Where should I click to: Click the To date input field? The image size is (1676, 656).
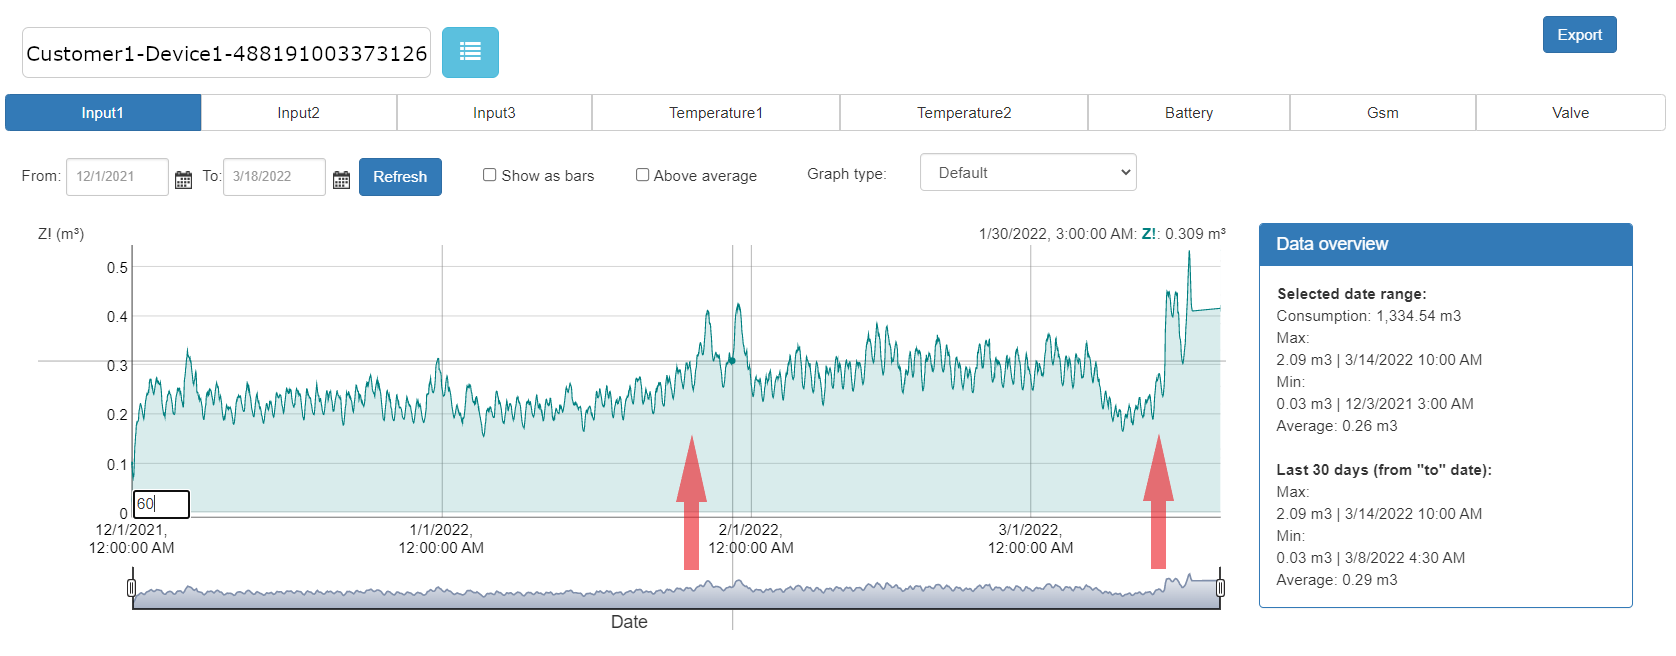(x=273, y=177)
